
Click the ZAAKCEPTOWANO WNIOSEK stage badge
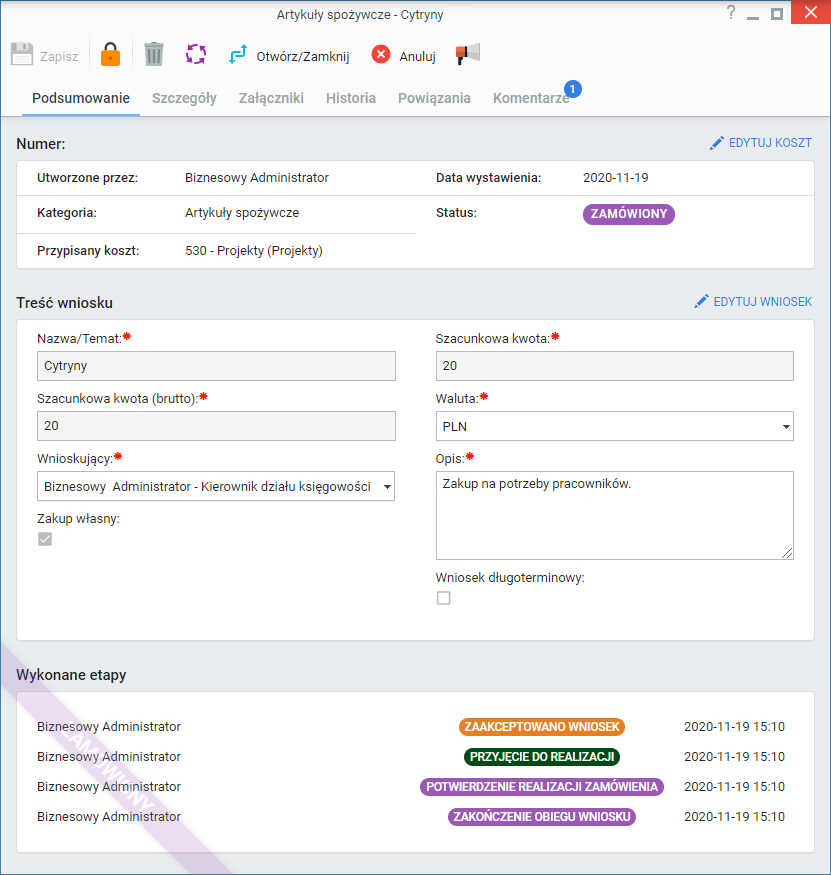[542, 727]
